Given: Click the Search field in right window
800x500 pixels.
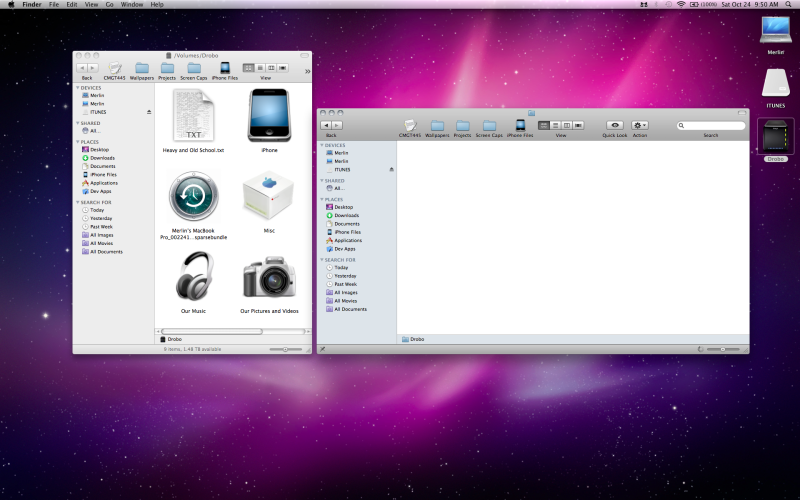Looking at the screenshot, I should (x=711, y=126).
